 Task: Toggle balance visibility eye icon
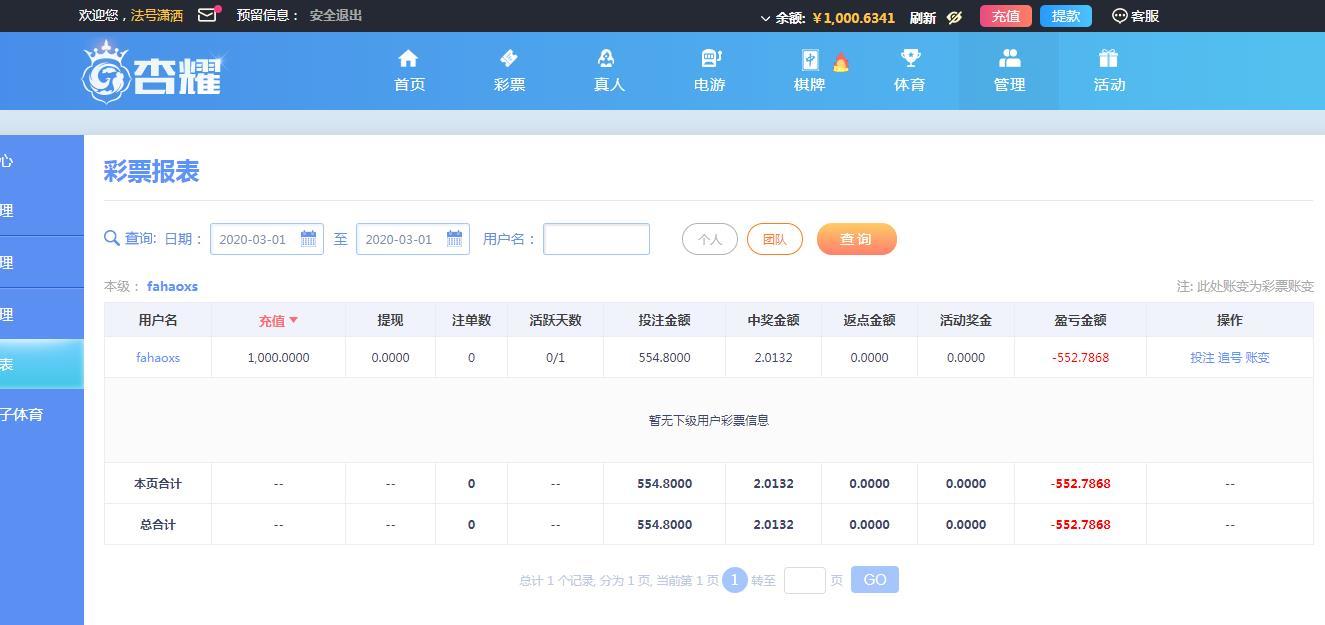pyautogui.click(x=954, y=17)
